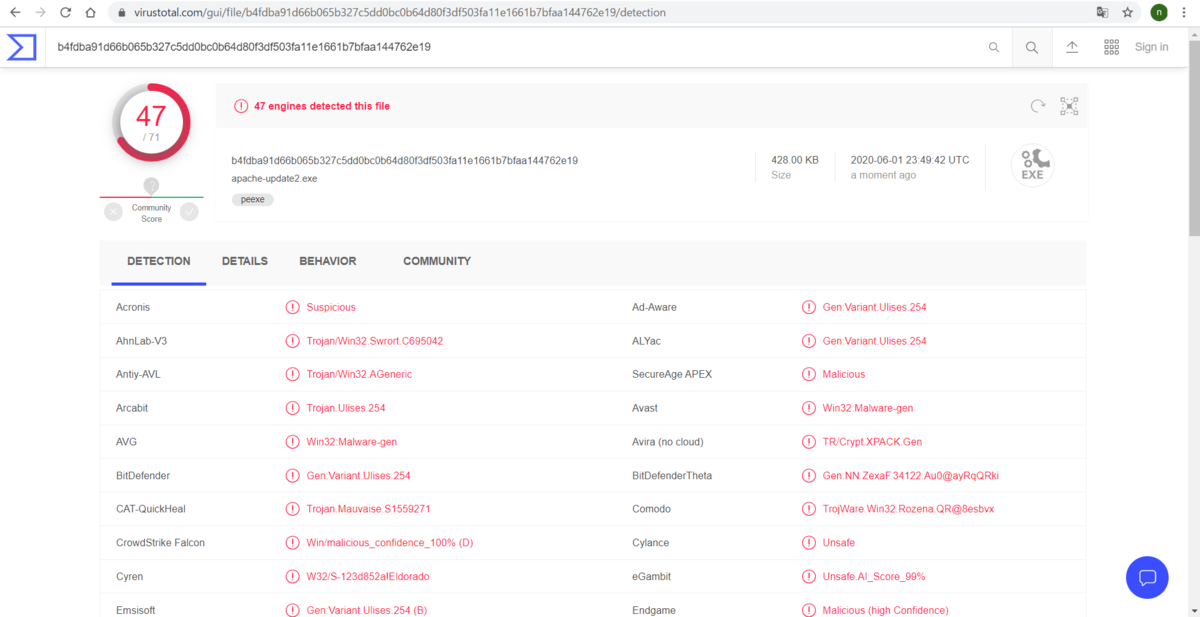Go forward in browser history
The height and width of the screenshot is (617, 1200).
point(40,13)
